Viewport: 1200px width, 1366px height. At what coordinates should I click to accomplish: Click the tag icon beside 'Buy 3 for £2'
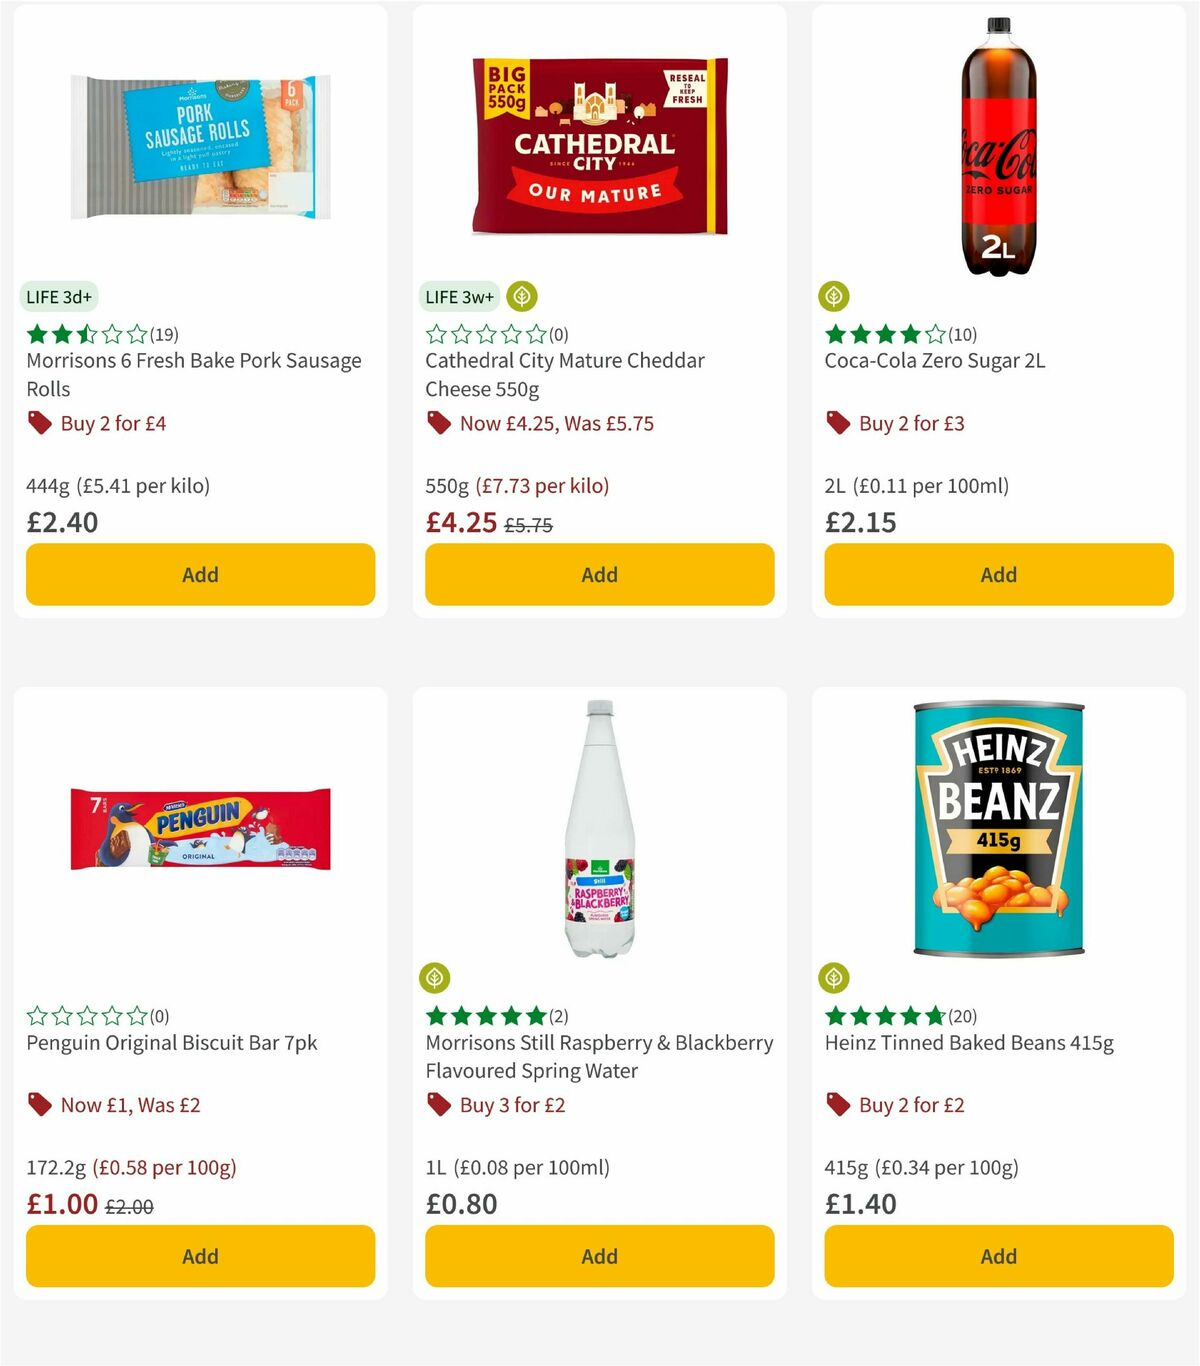437,1105
